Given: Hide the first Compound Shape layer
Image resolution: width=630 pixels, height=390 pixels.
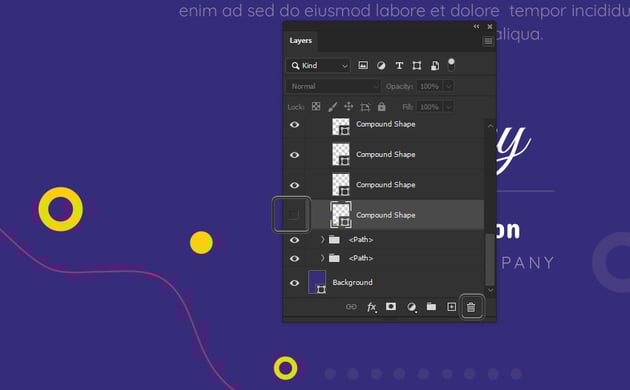Looking at the screenshot, I should (295, 125).
